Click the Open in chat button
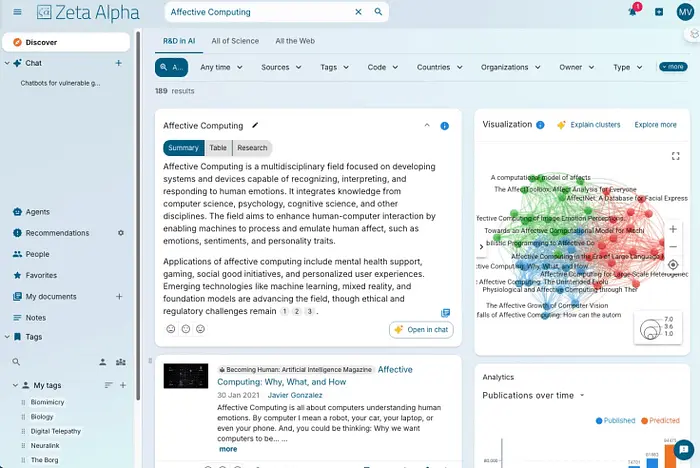The height and width of the screenshot is (468, 700). click(421, 329)
